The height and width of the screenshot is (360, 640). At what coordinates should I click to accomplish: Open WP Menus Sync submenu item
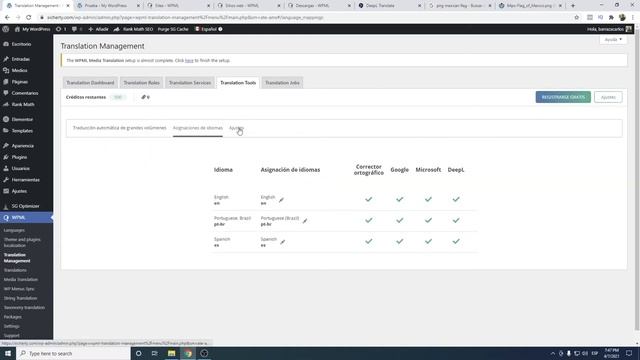coord(19,289)
